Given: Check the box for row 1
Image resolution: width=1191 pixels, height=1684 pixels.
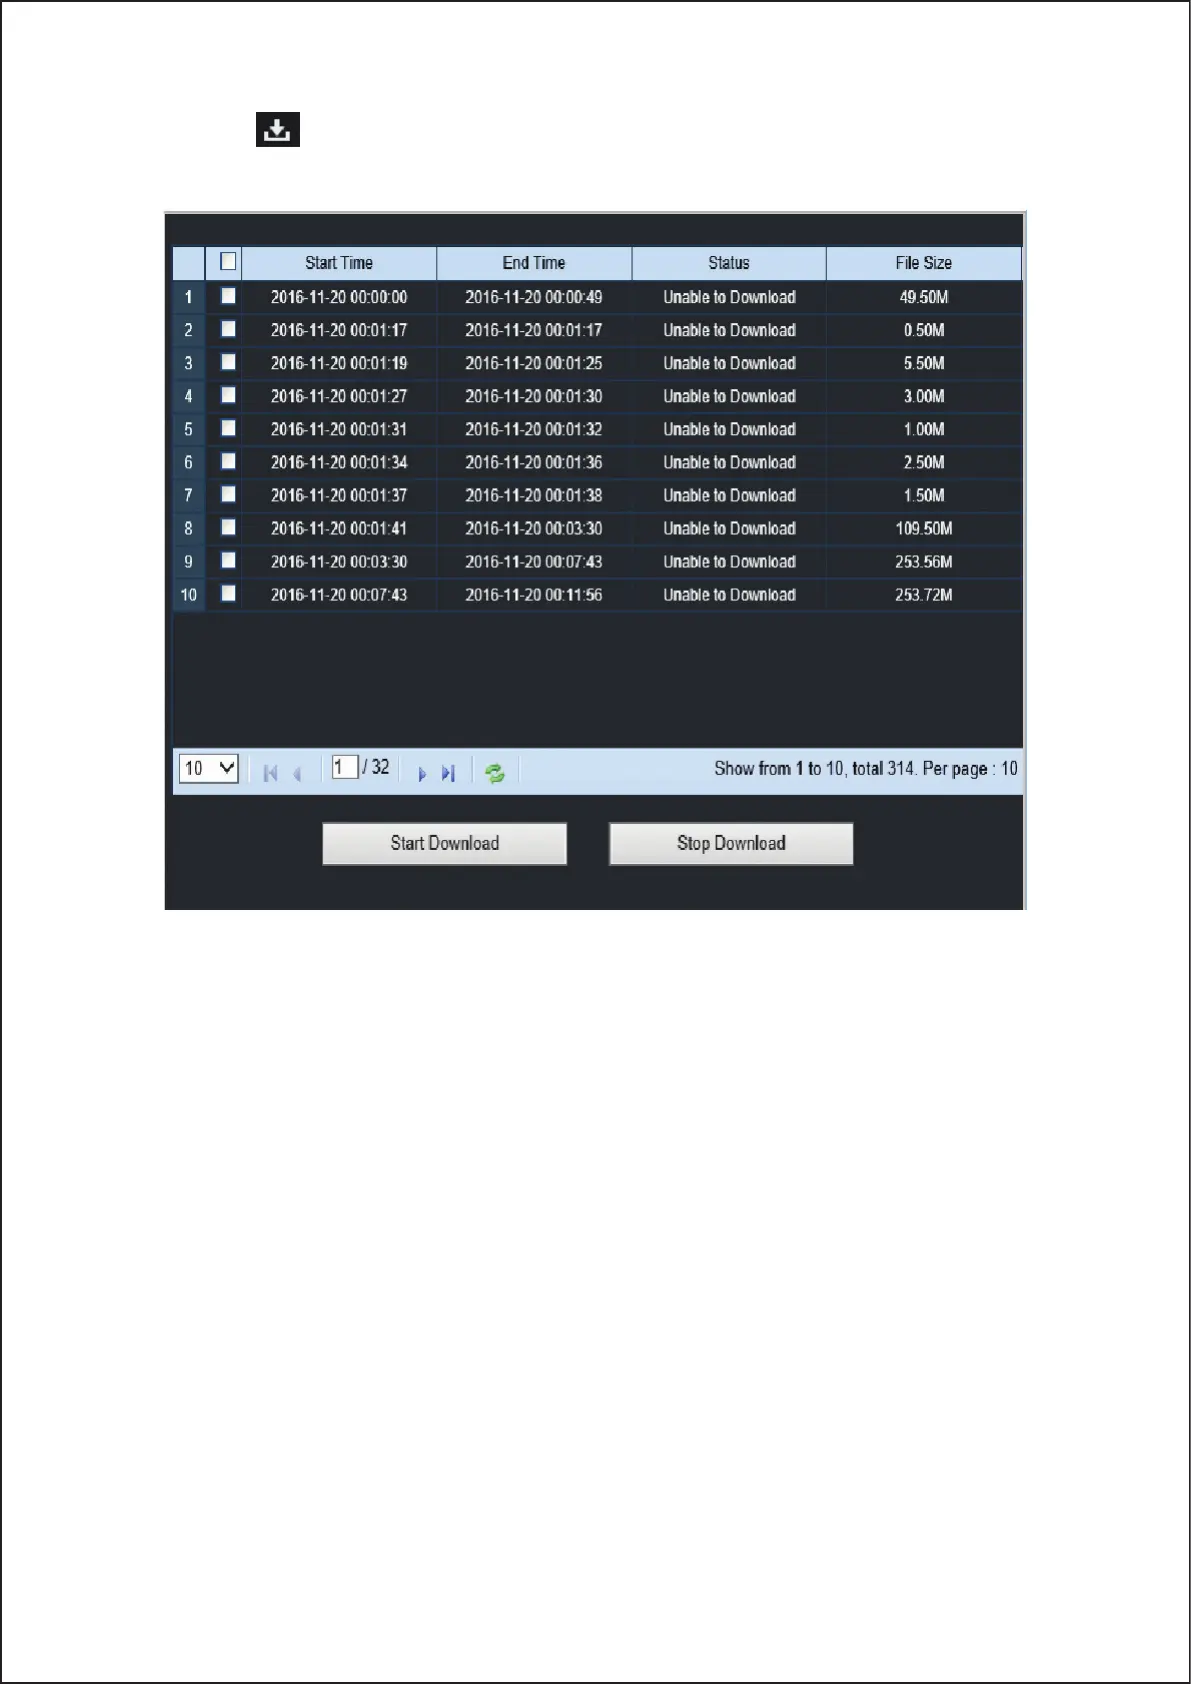Looking at the screenshot, I should pyautogui.click(x=228, y=296).
